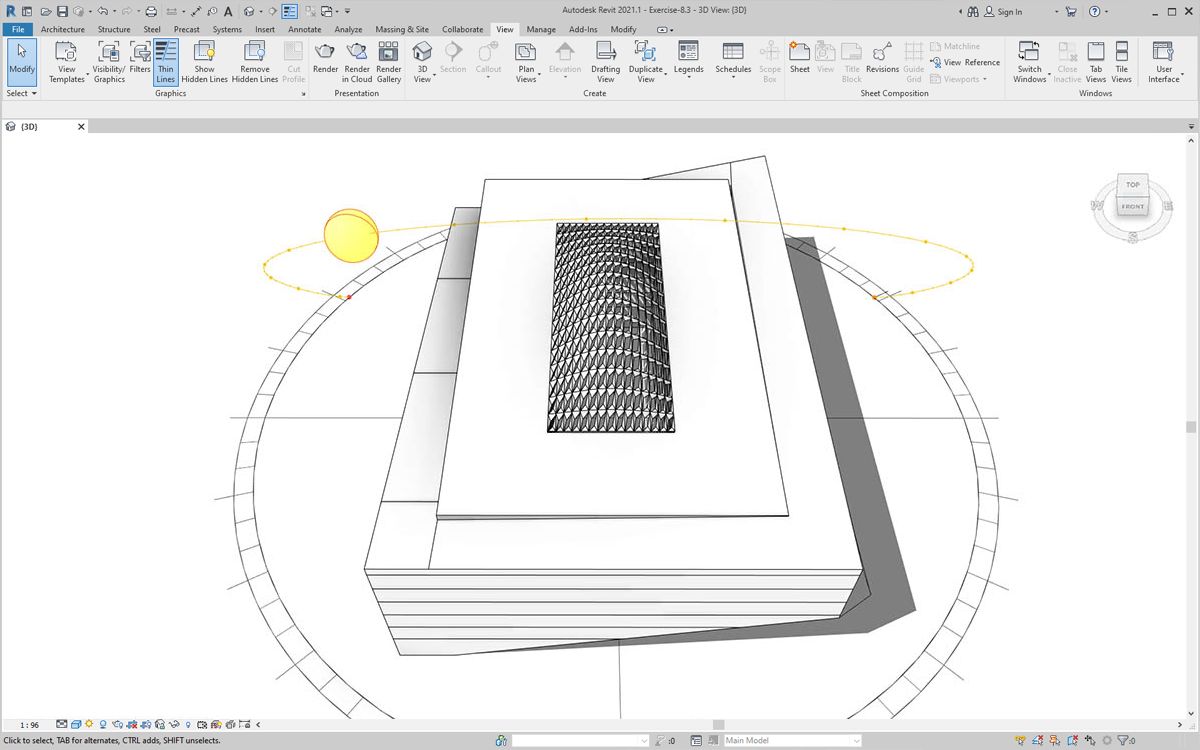Image resolution: width=1200 pixels, height=750 pixels.
Task: Close the {3D} view tab
Action: [82, 127]
